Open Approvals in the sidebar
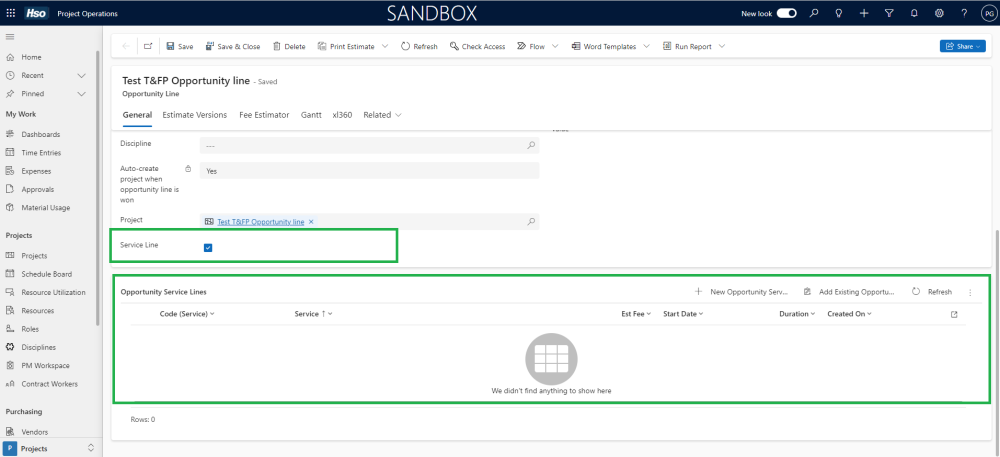The height and width of the screenshot is (457, 1000). point(38,189)
